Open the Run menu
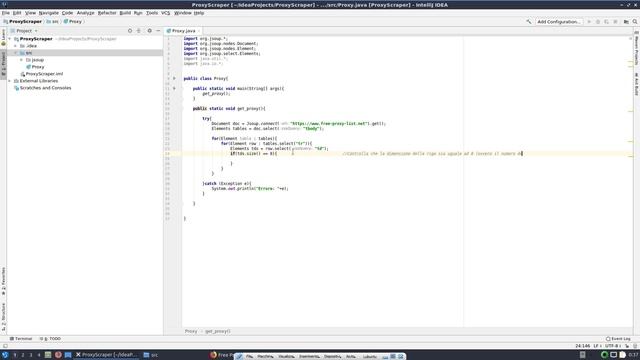Viewport: 640px width, 360px height. pyautogui.click(x=138, y=13)
